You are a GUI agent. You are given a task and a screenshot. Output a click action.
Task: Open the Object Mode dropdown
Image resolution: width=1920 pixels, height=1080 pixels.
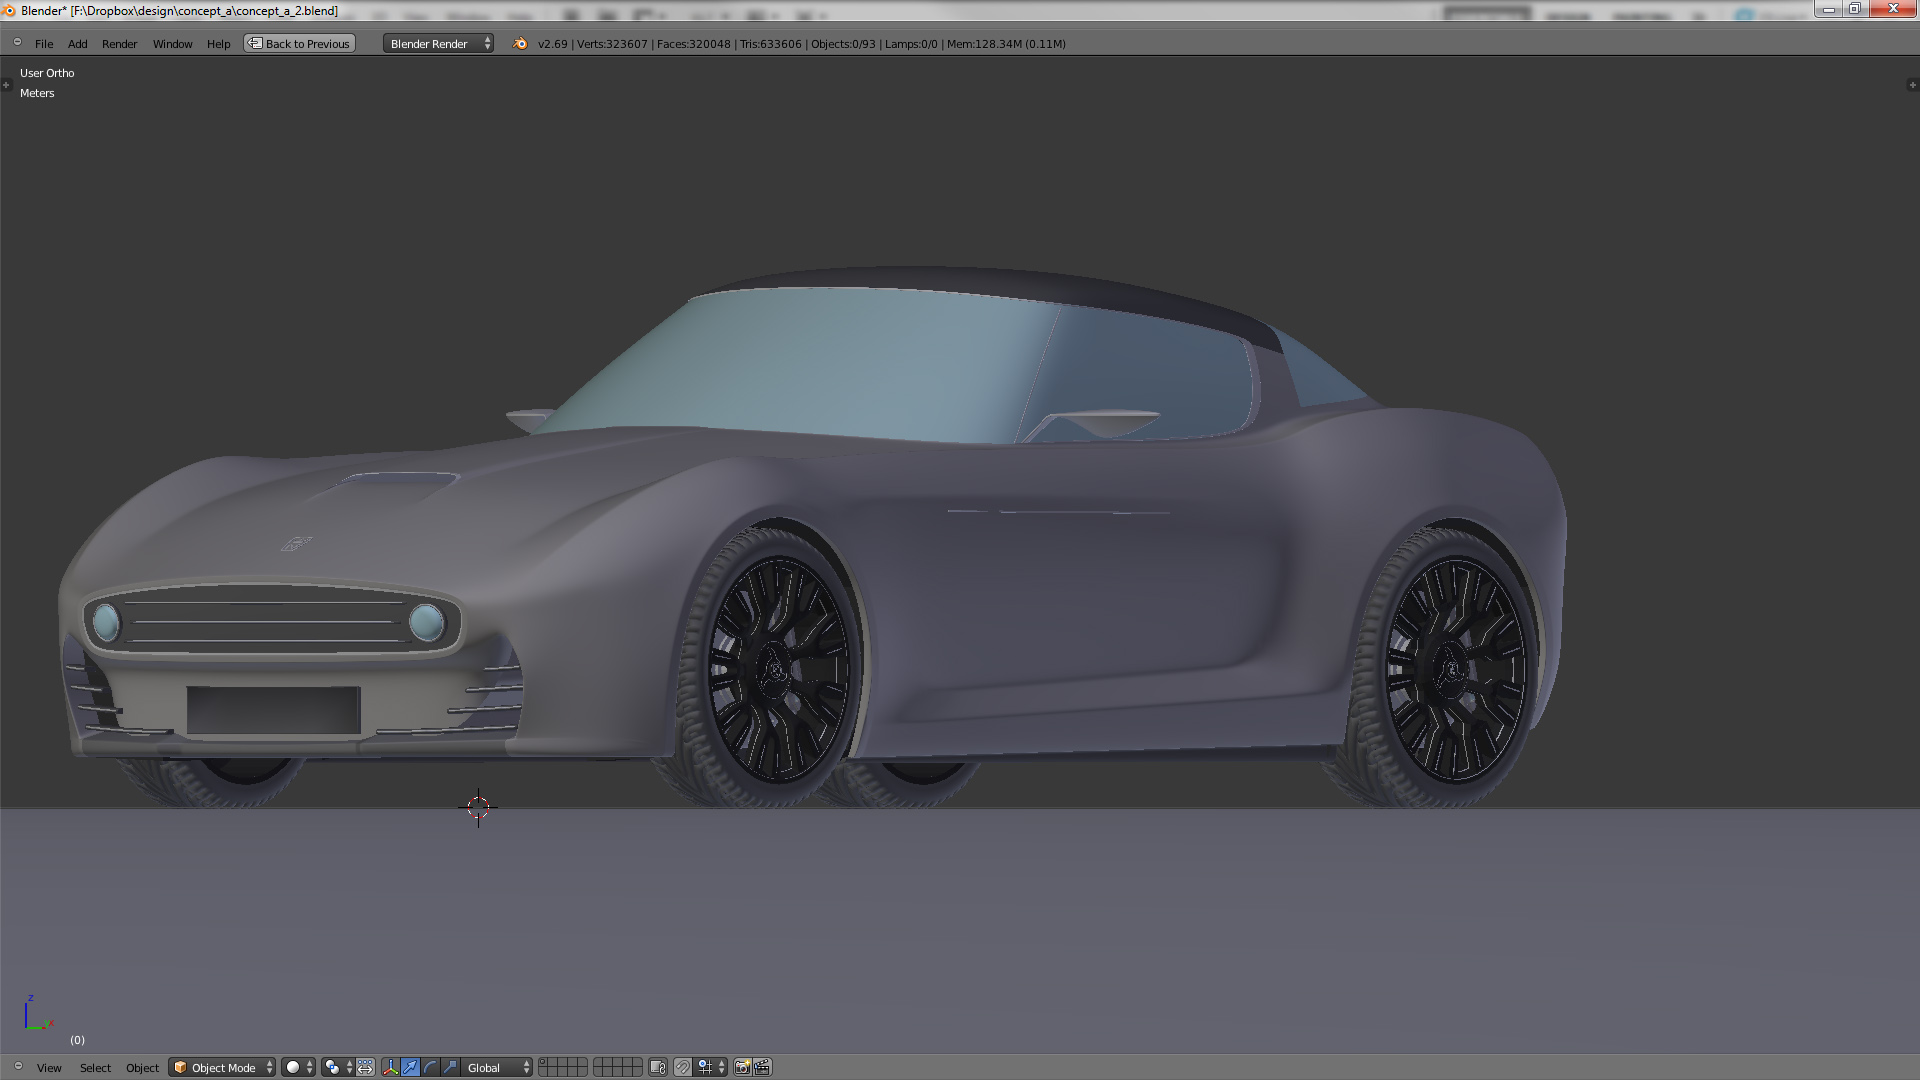click(x=222, y=1067)
